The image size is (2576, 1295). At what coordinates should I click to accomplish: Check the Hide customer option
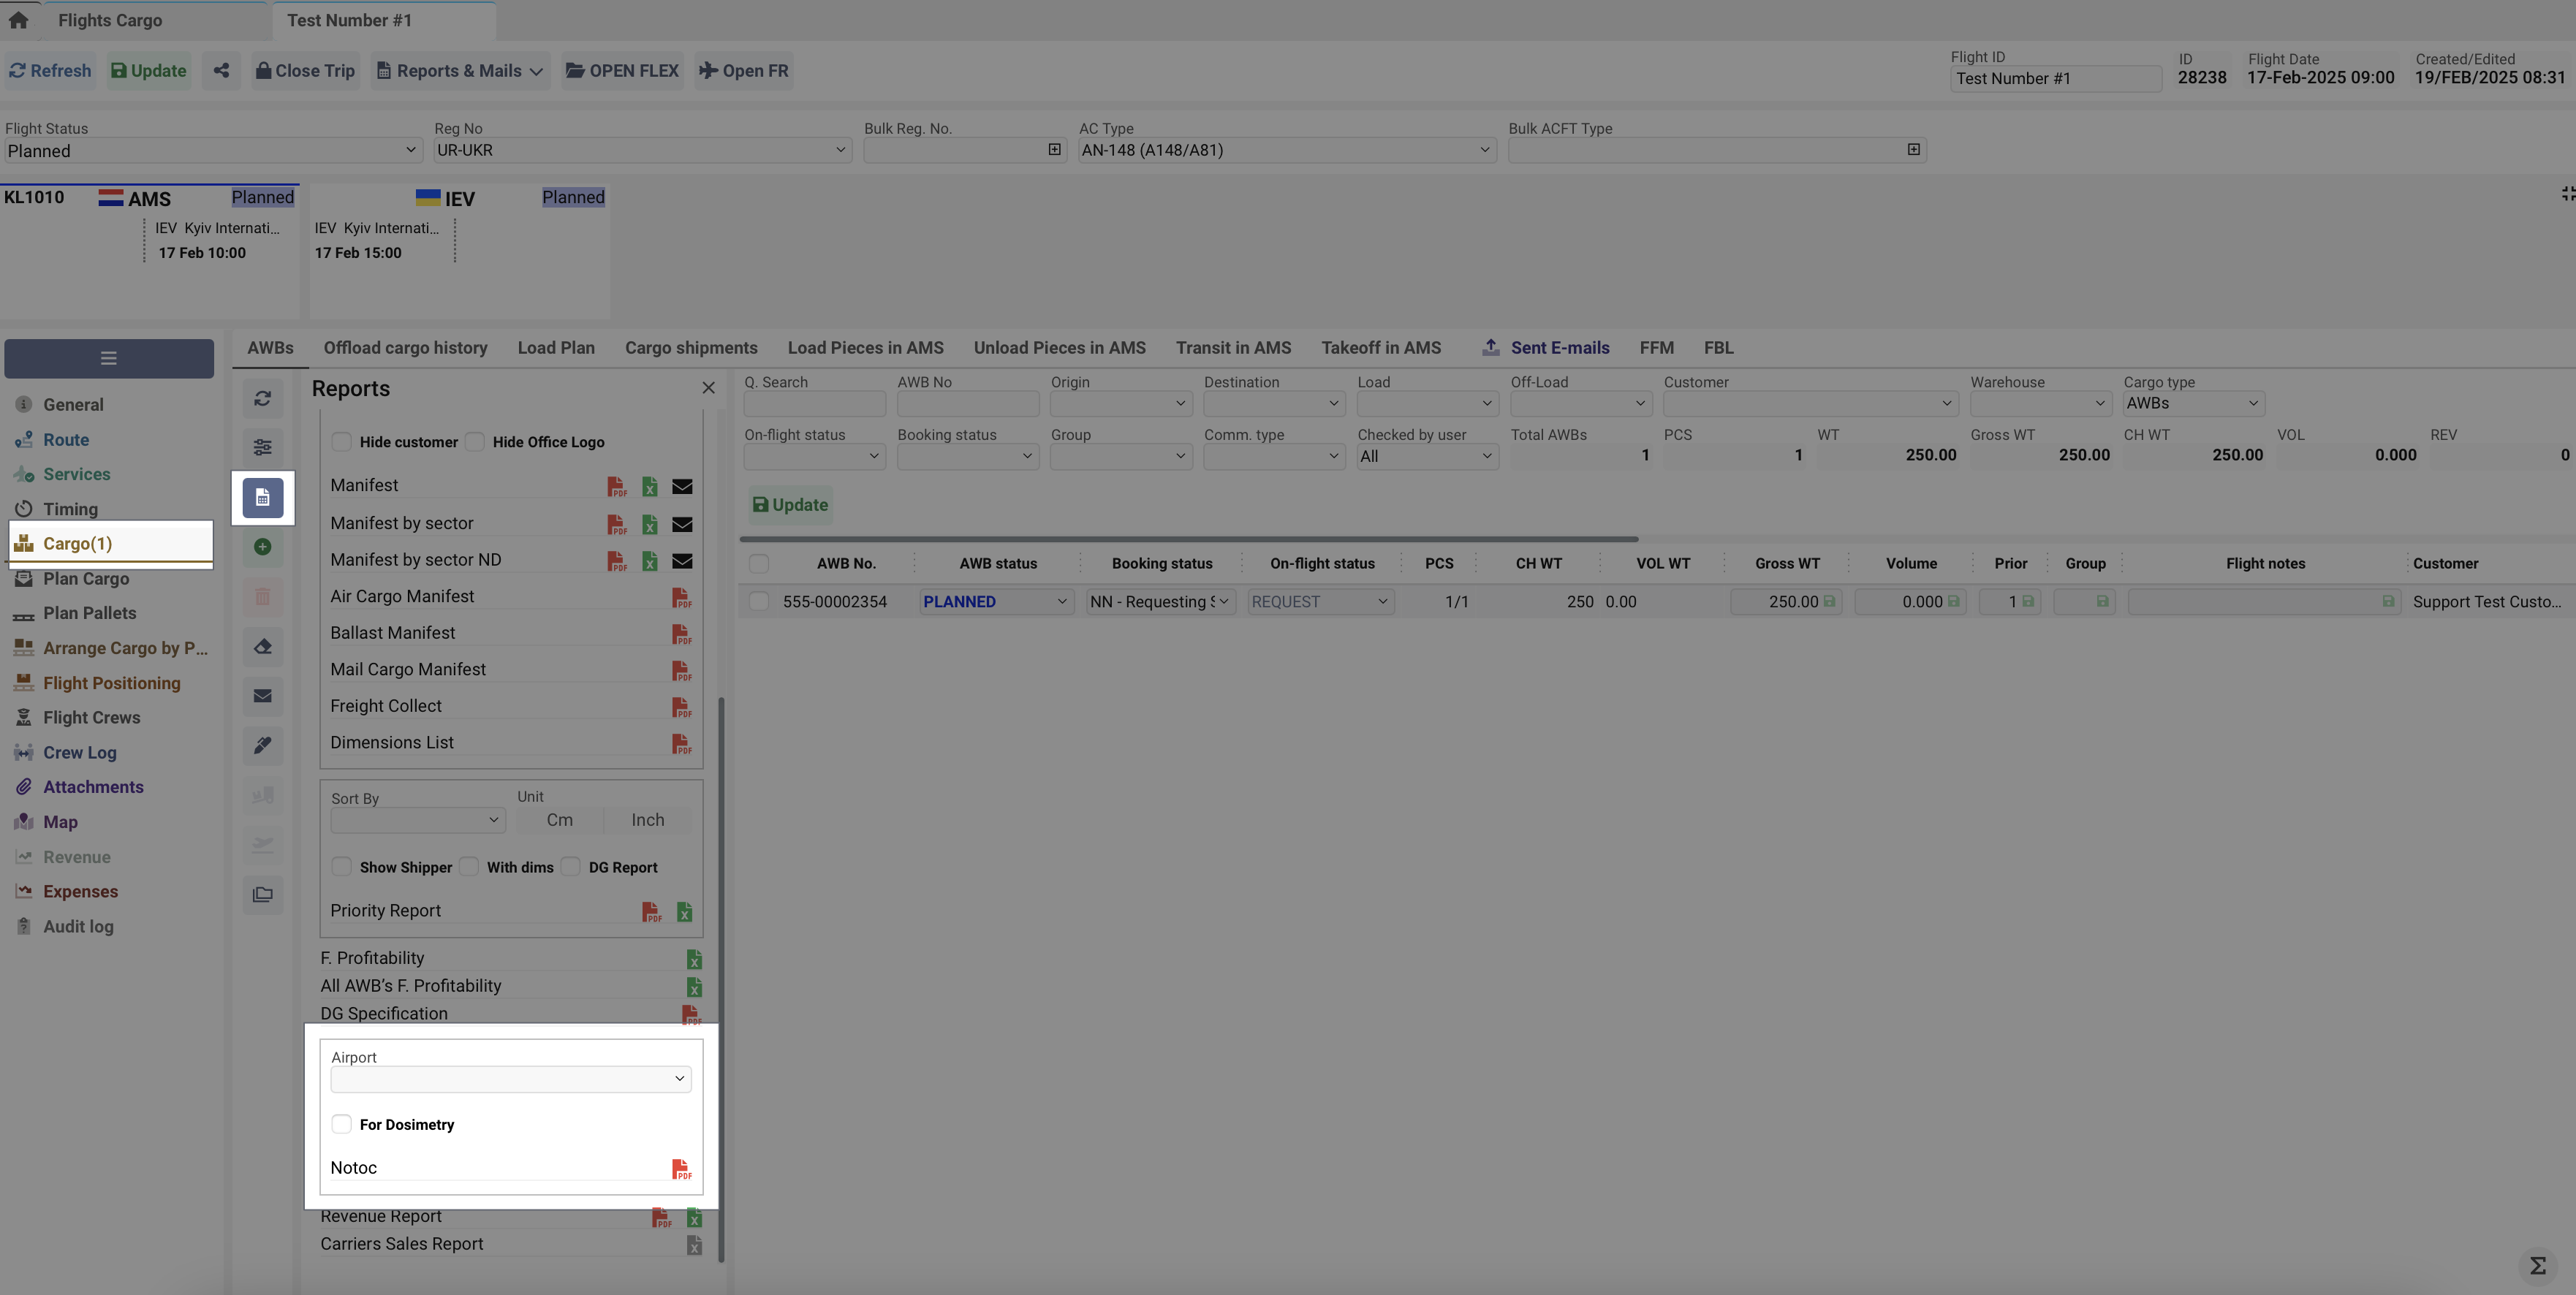click(342, 442)
